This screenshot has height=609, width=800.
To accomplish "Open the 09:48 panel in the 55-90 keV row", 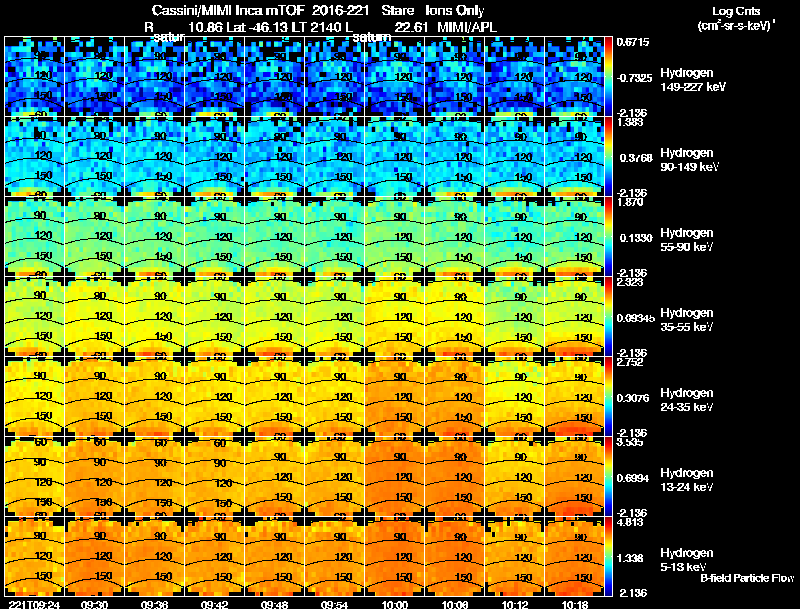I will click(x=274, y=236).
